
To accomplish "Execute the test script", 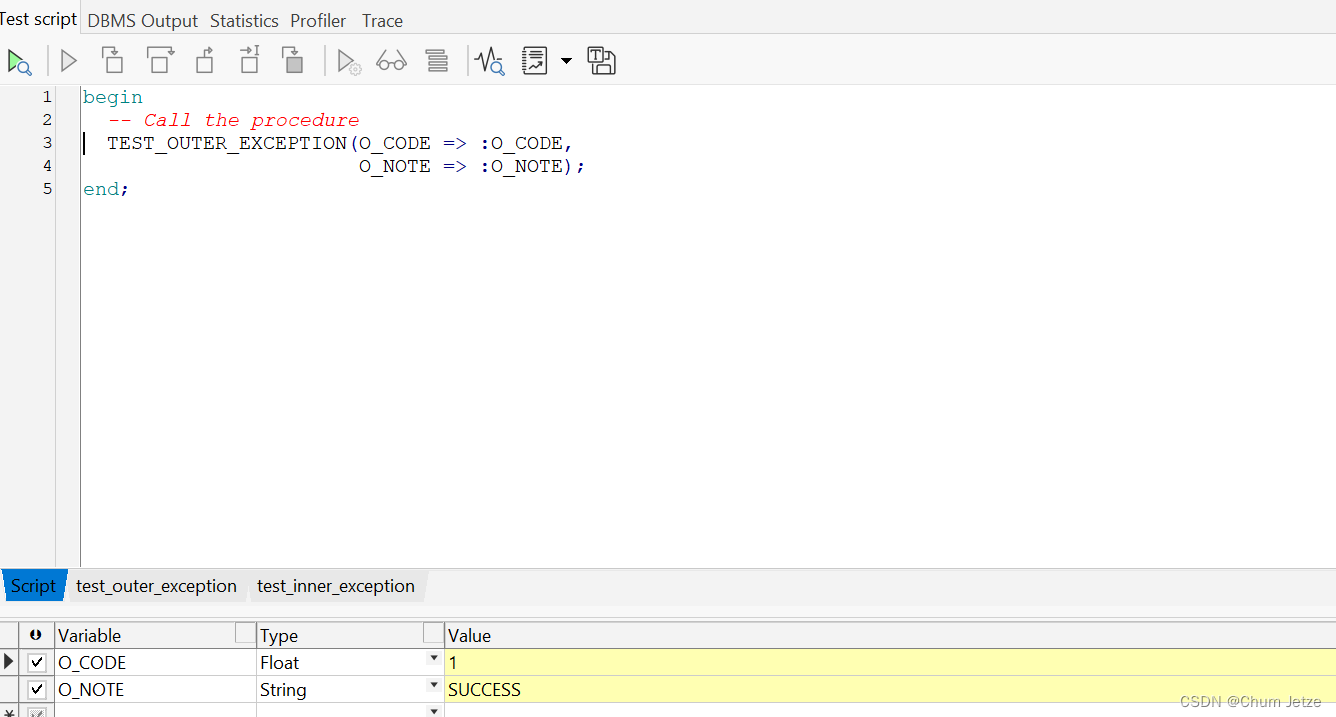I will tap(68, 61).
